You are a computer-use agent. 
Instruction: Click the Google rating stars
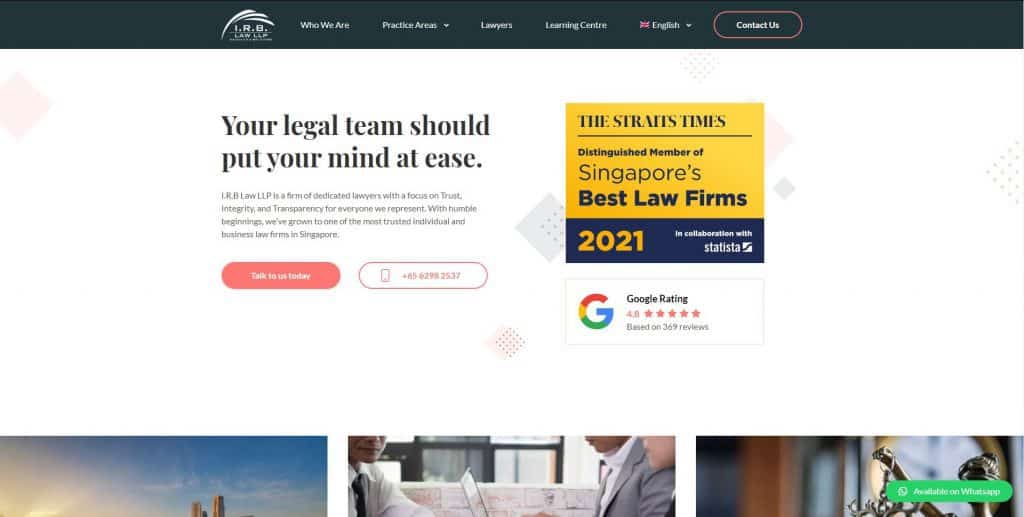[x=672, y=313]
